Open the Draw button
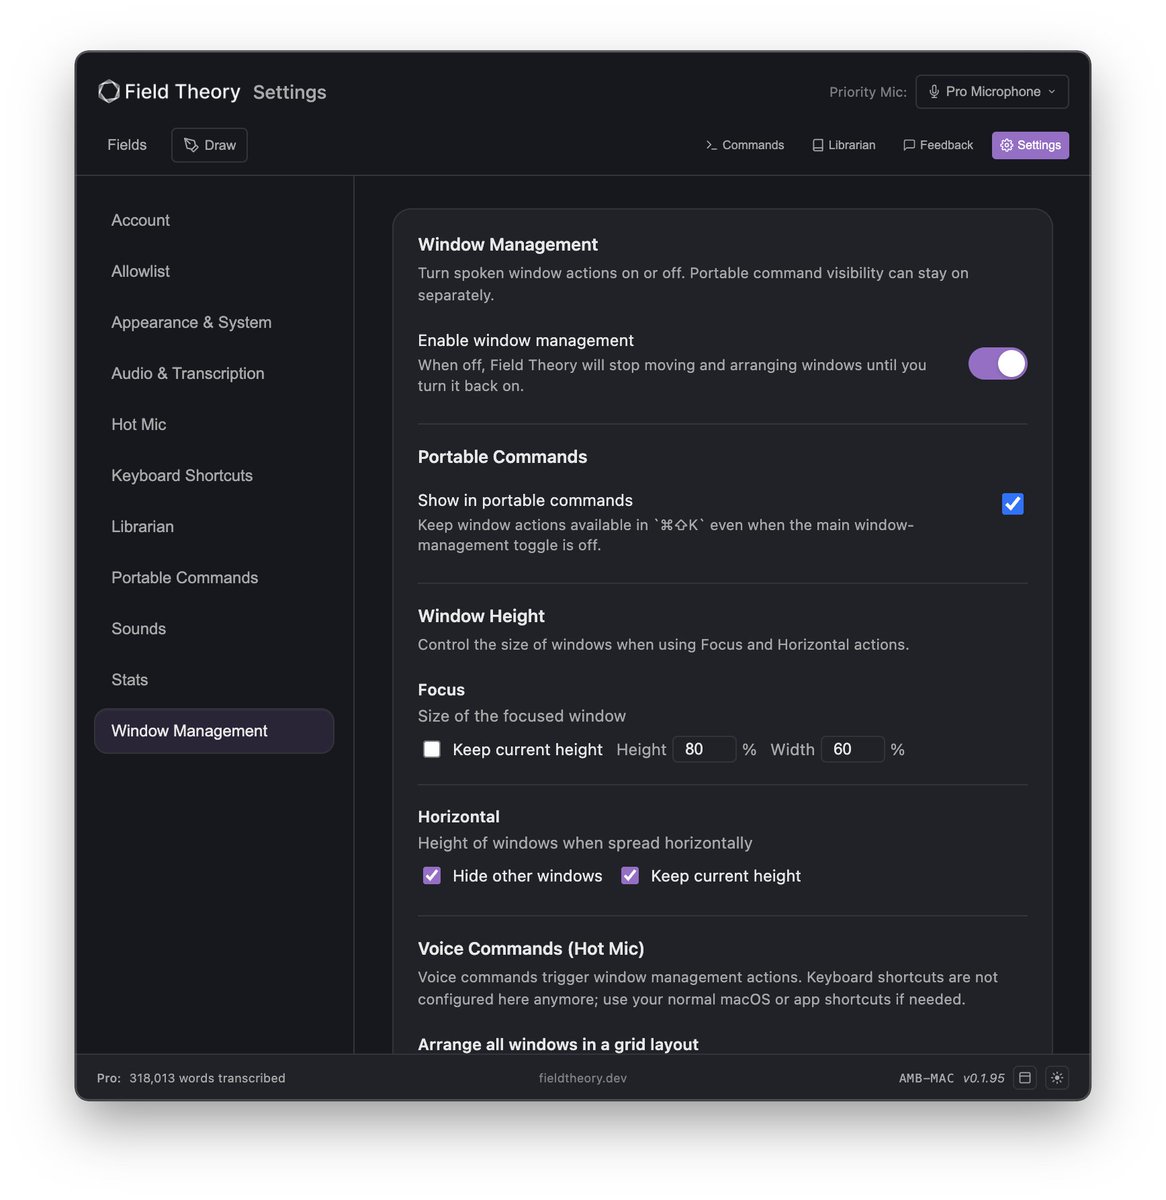The width and height of the screenshot is (1166, 1200). click(x=209, y=145)
